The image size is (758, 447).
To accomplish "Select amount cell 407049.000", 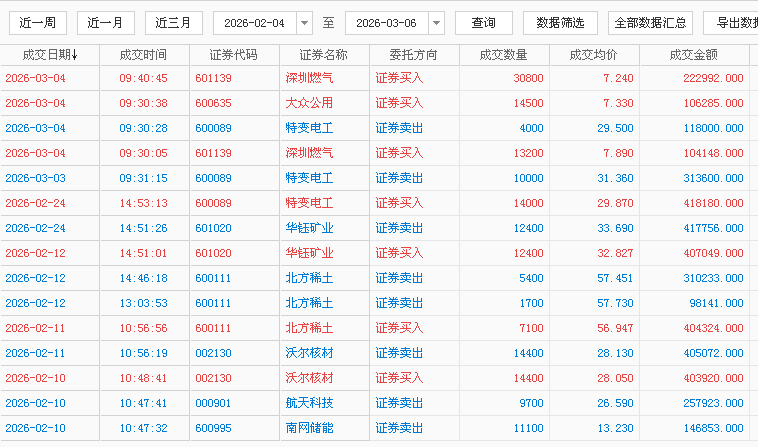I will click(714, 253).
